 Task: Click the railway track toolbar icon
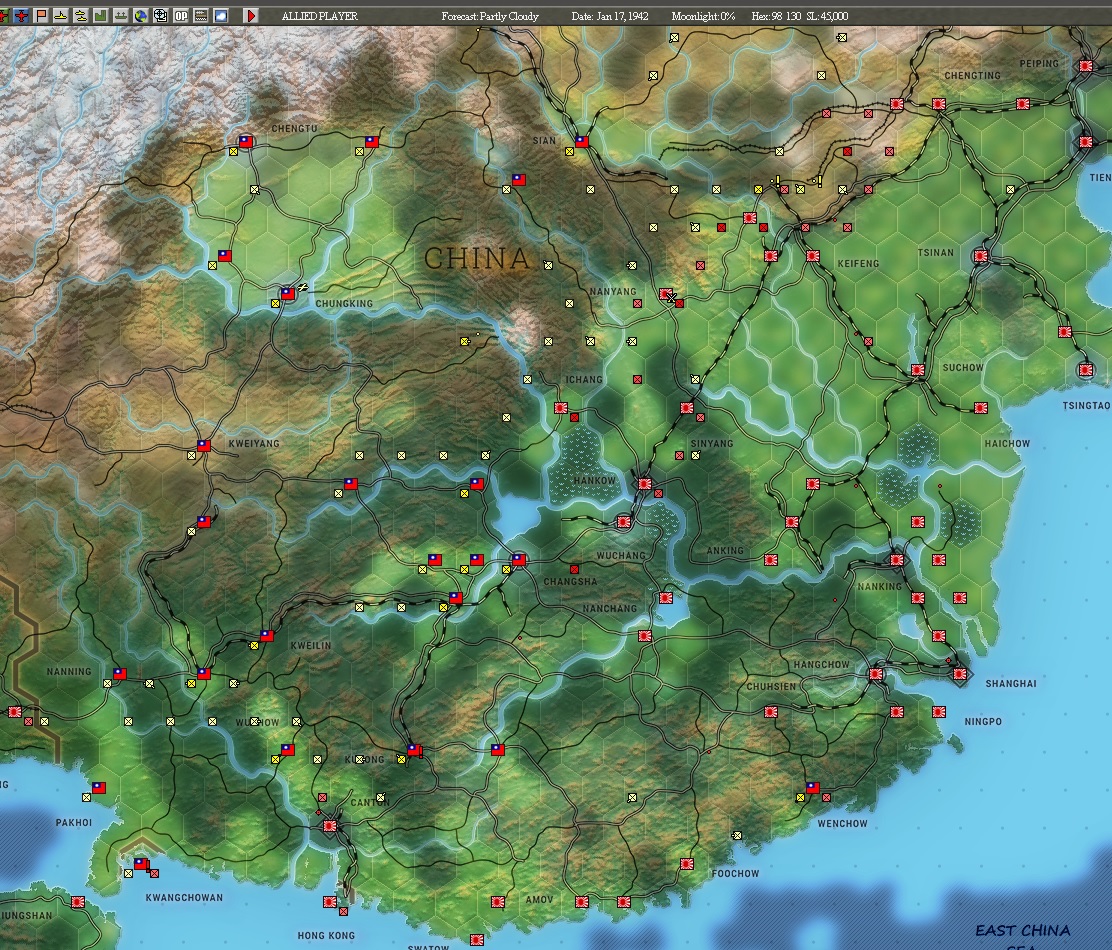(x=201, y=15)
